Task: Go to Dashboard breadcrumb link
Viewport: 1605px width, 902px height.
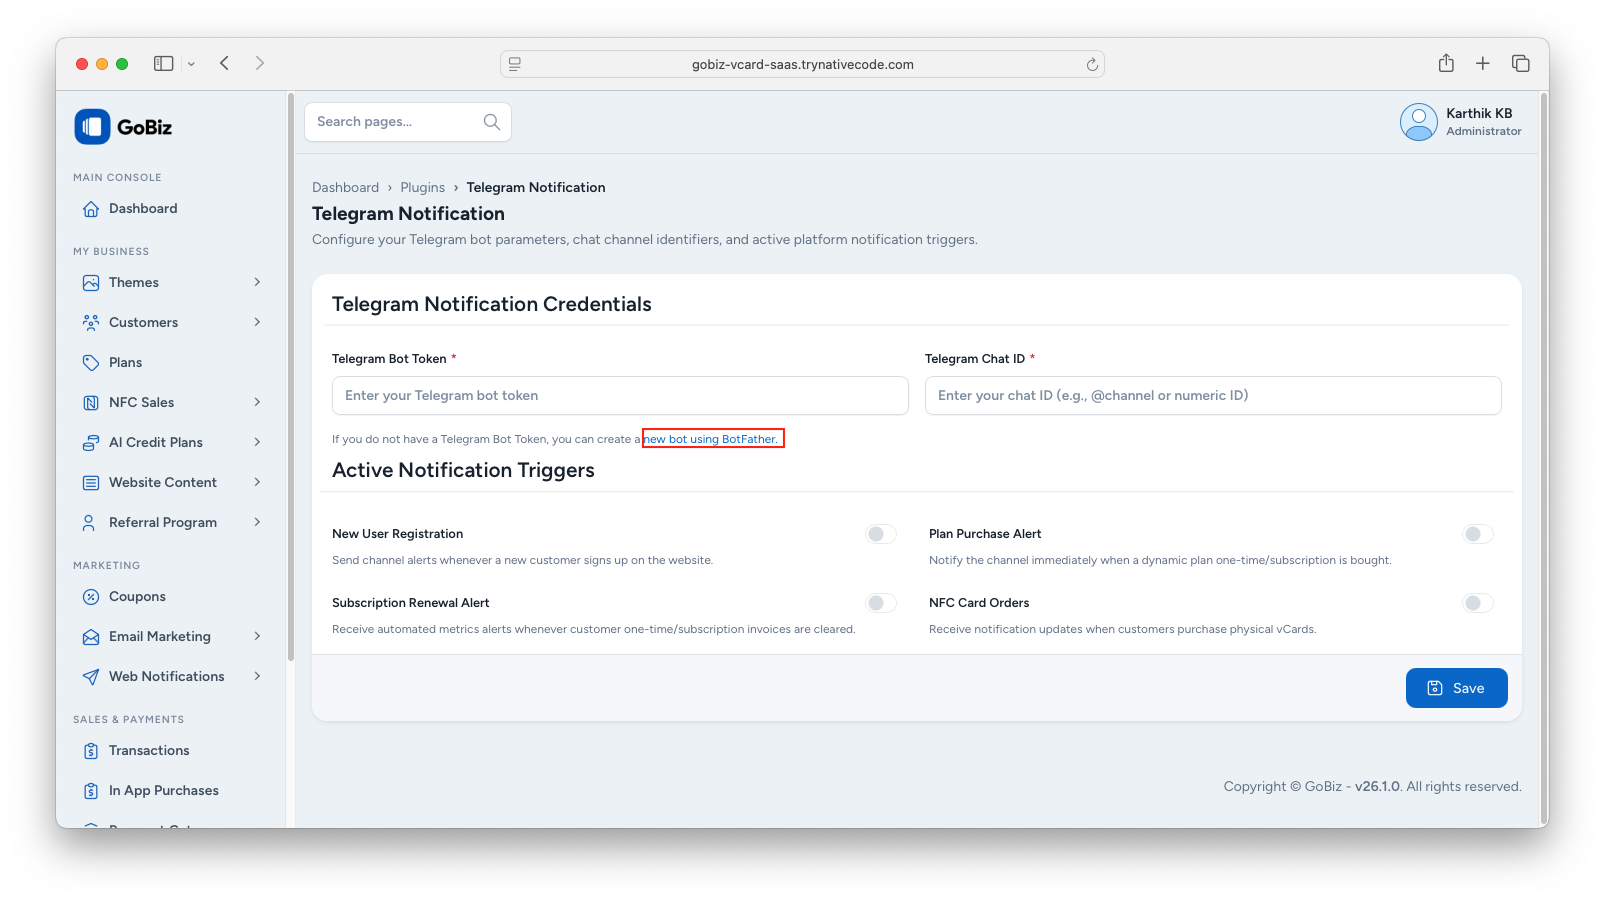Action: coord(345,188)
